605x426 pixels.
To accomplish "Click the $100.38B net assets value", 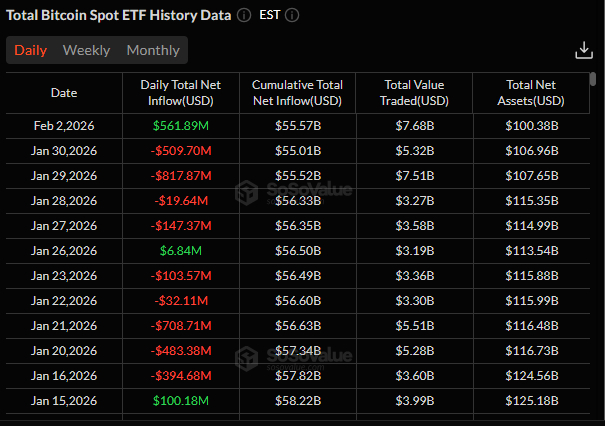I will tap(531, 125).
